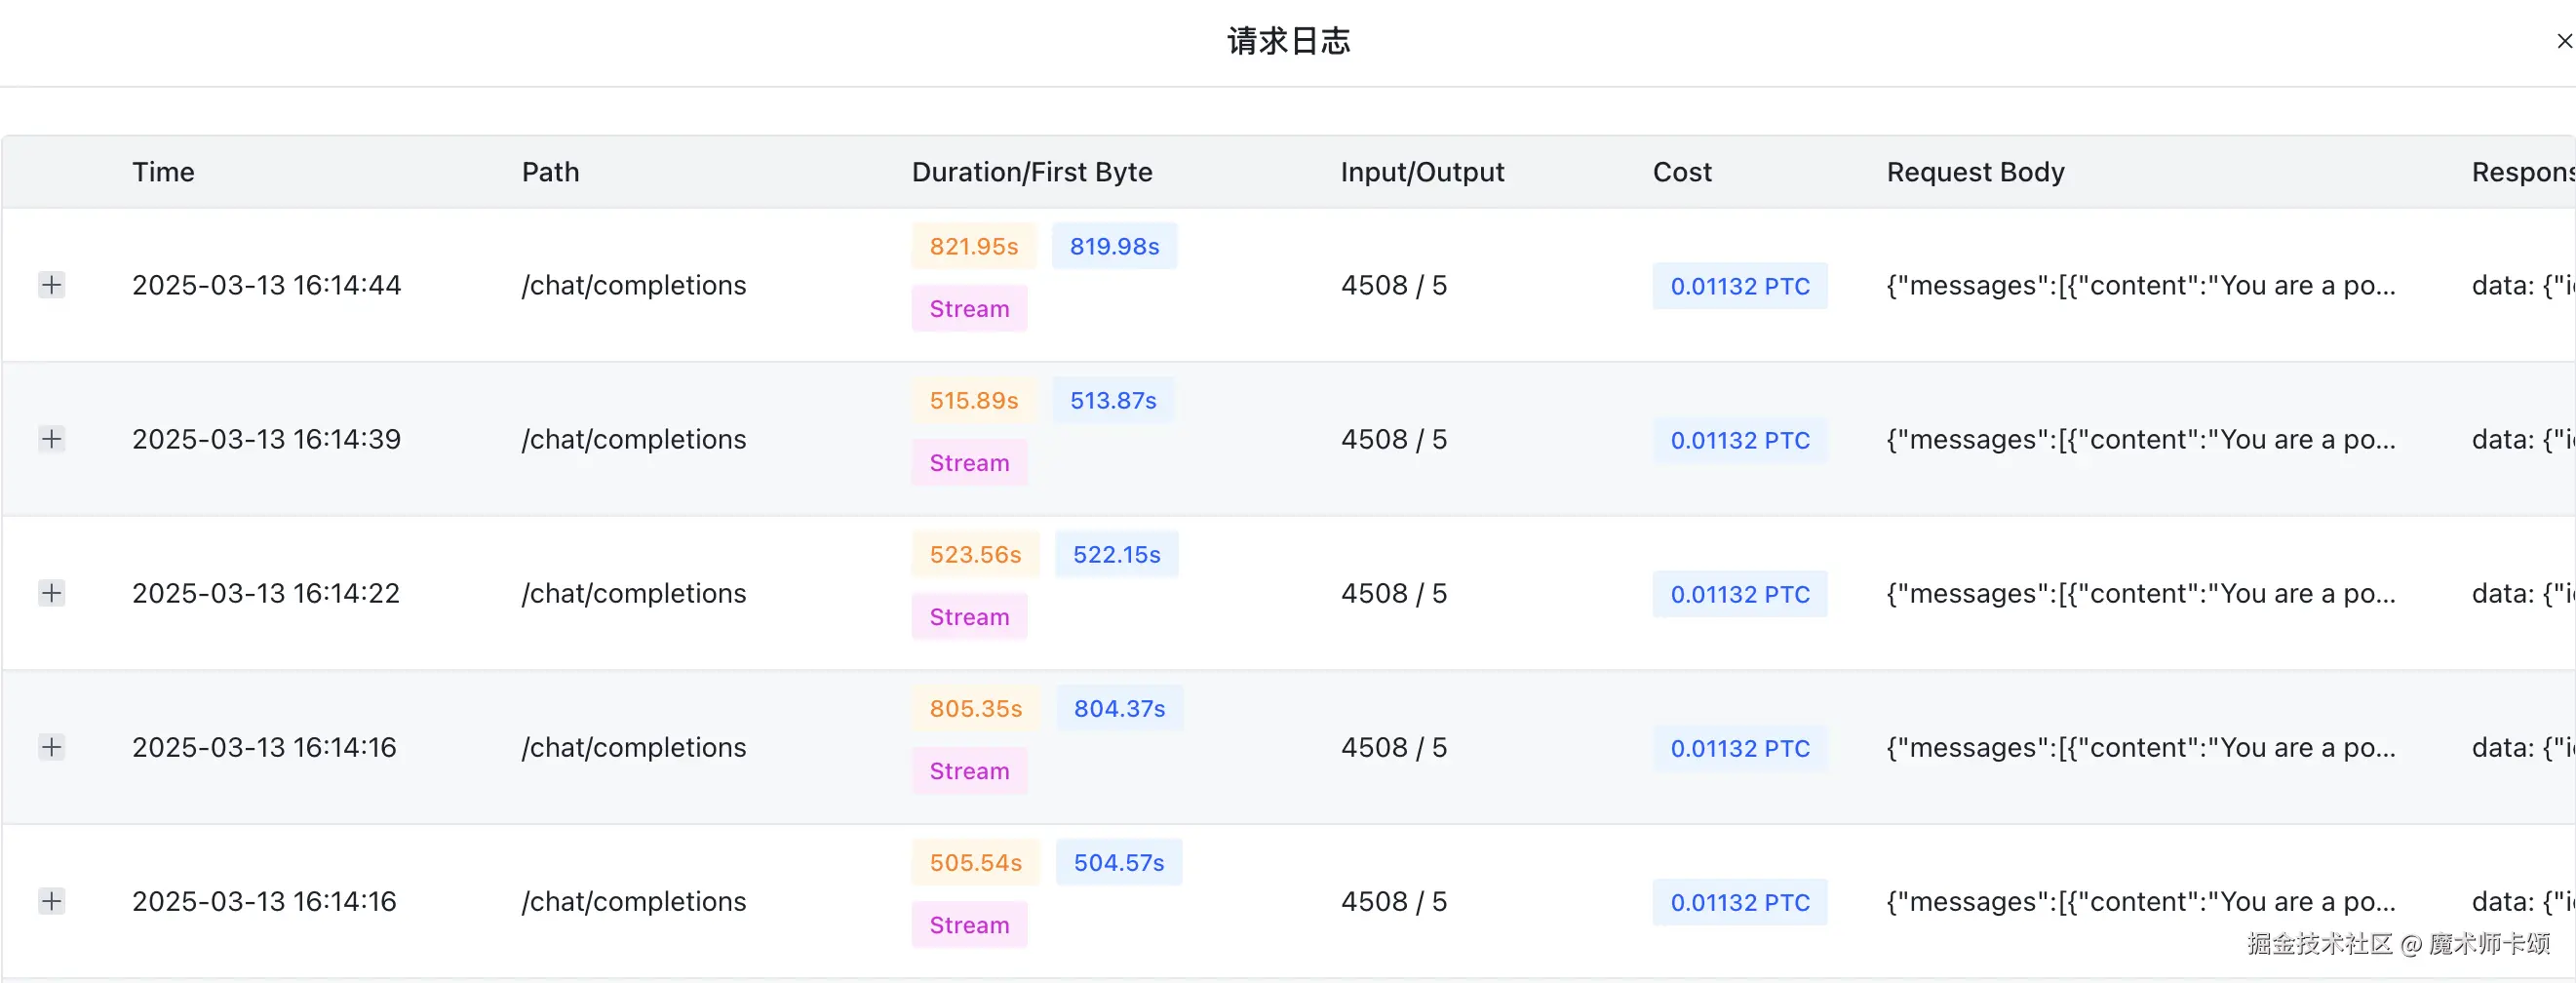Viewport: 2576px width, 983px height.
Task: Click the Stream tag in the 16:14:22 row
Action: (969, 617)
